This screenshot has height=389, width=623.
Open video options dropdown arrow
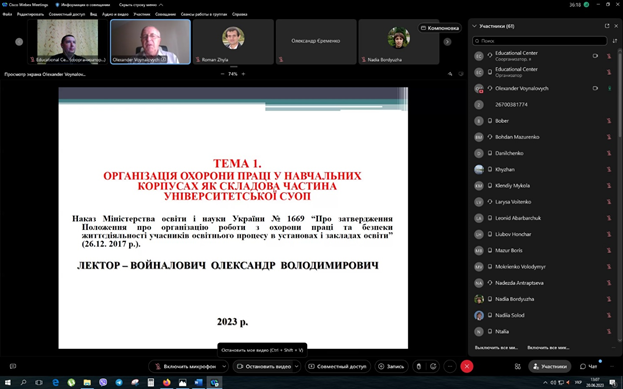point(297,366)
